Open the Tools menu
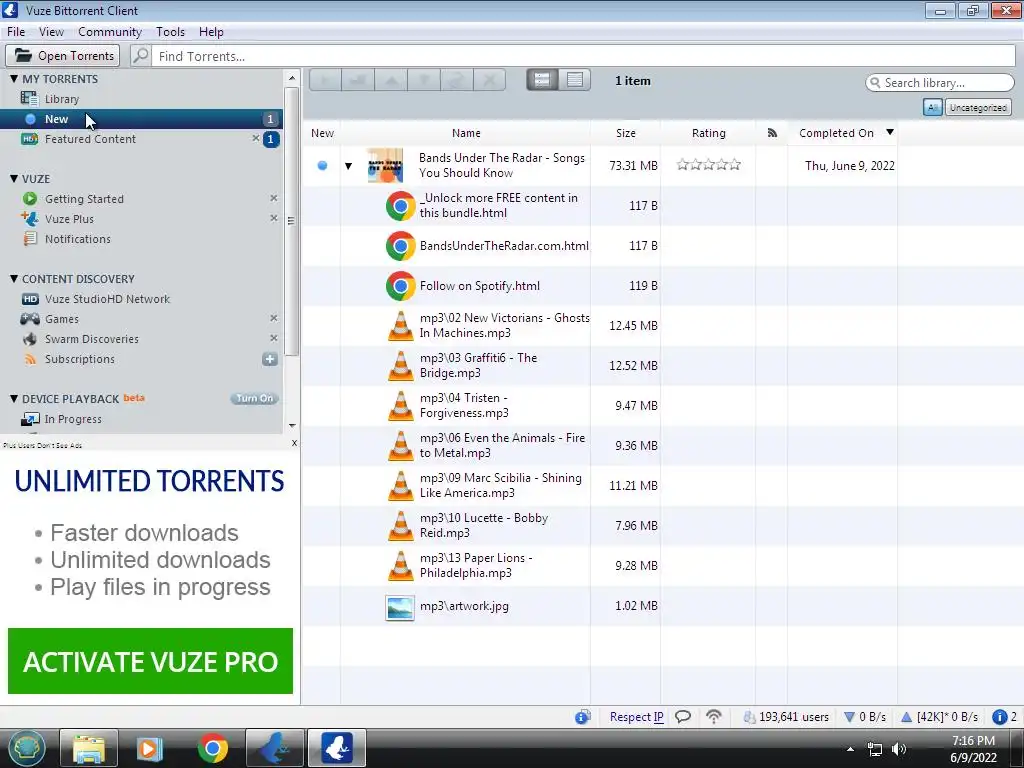 (170, 31)
